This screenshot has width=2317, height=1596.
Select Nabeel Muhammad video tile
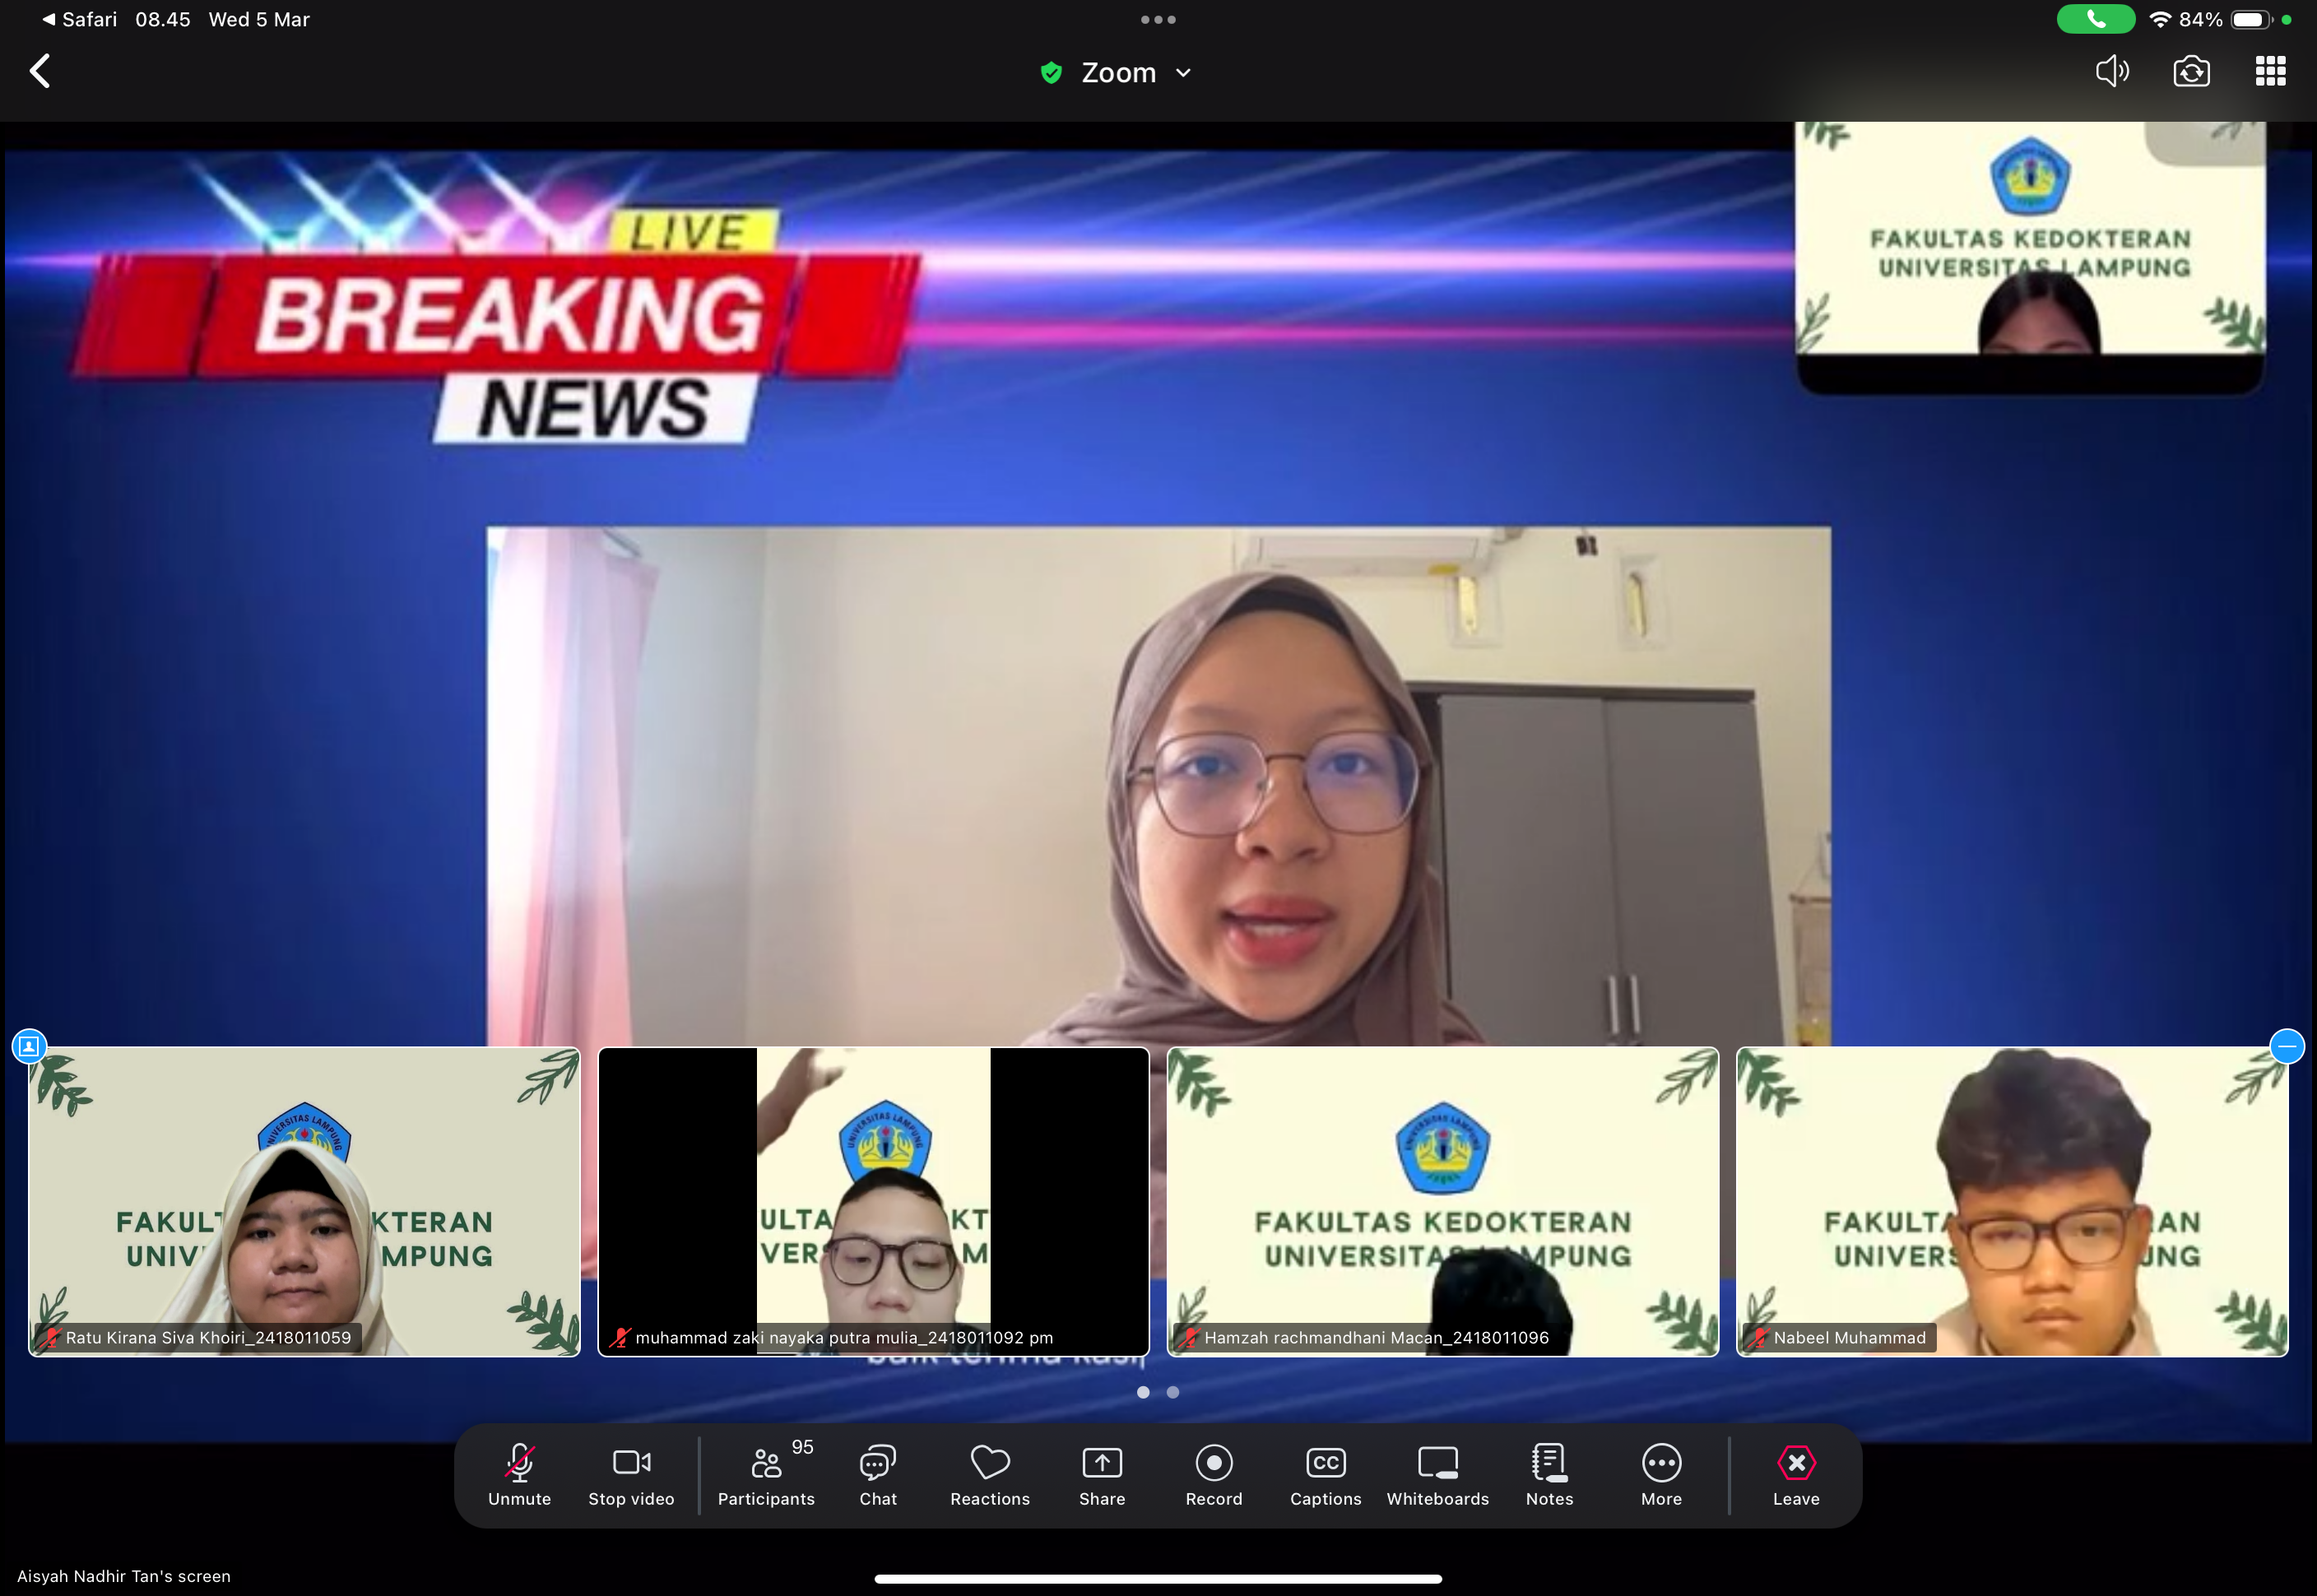(x=2012, y=1201)
